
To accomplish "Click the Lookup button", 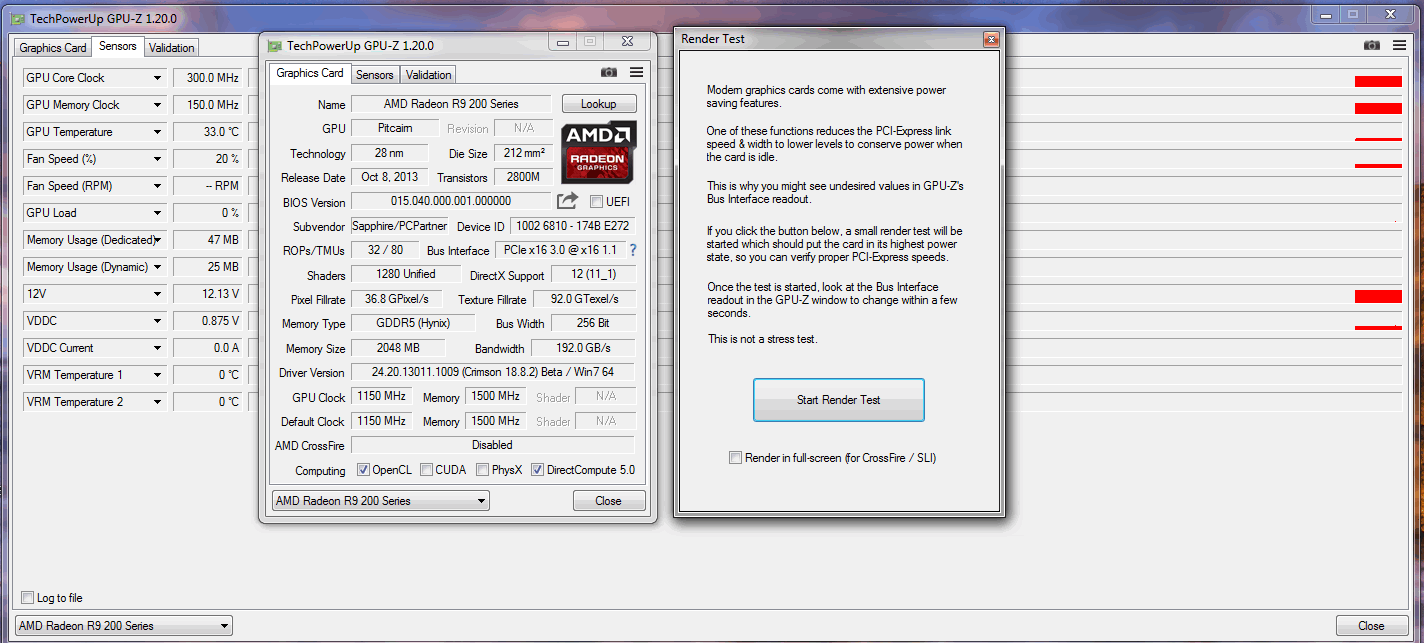I will click(599, 104).
